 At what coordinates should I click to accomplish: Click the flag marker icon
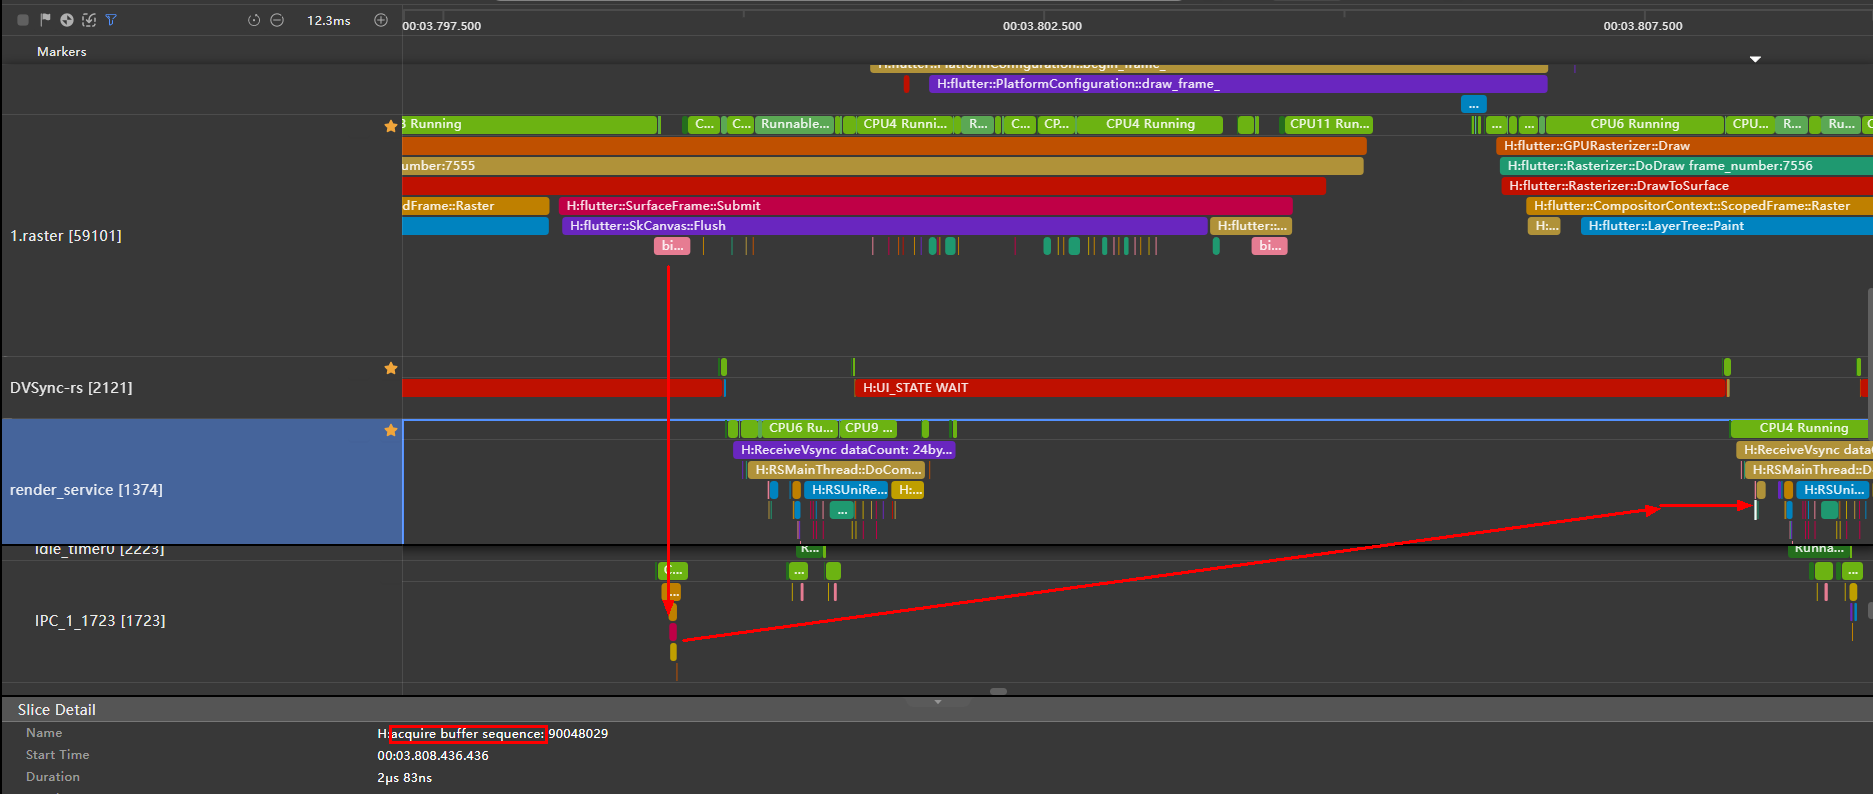pyautogui.click(x=45, y=20)
